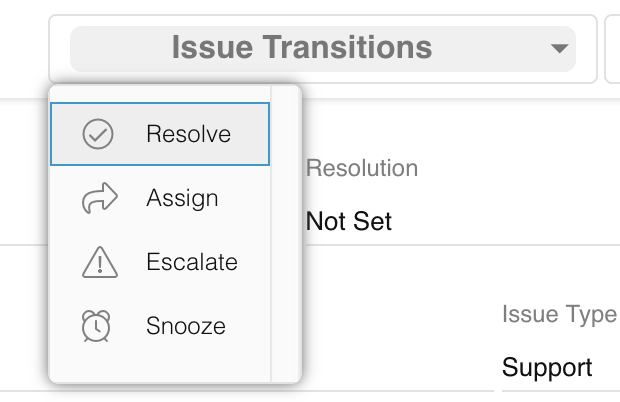
Task: Click the Issue Type field label
Action: (x=560, y=315)
